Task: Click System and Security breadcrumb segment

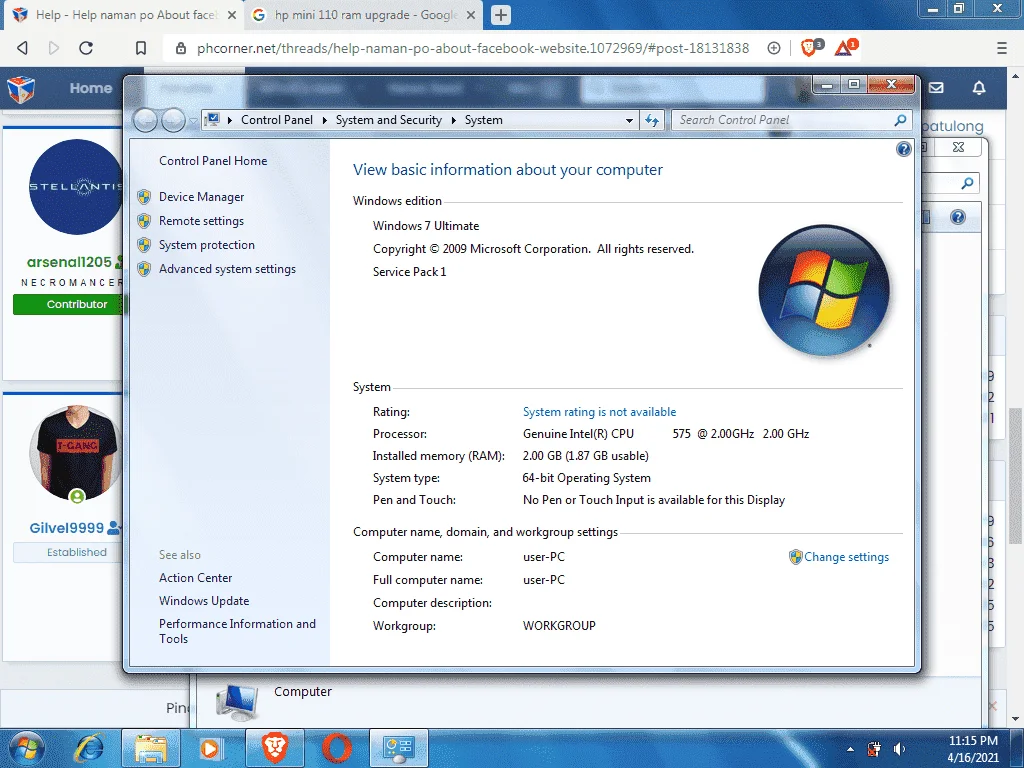Action: [389, 120]
